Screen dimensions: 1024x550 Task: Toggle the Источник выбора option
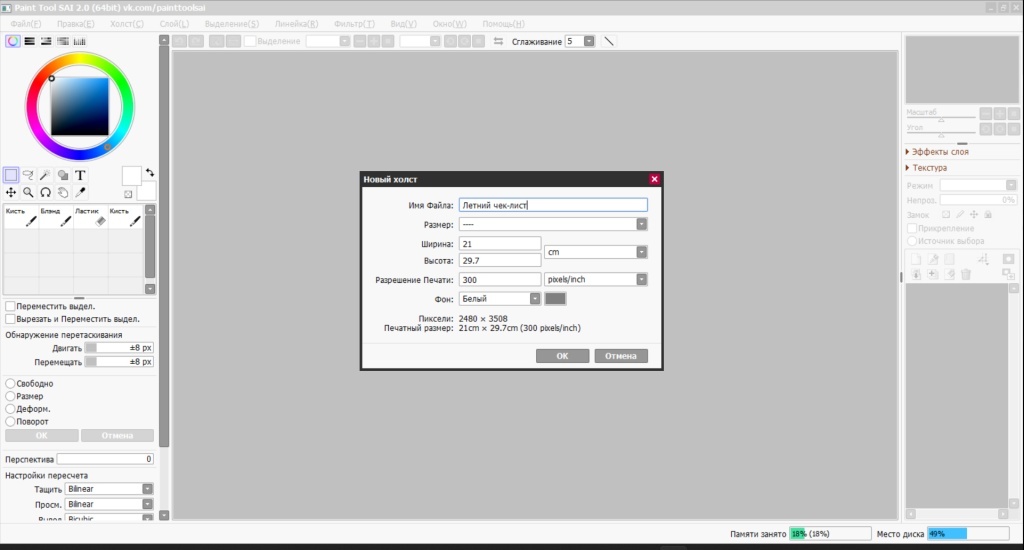[x=912, y=241]
